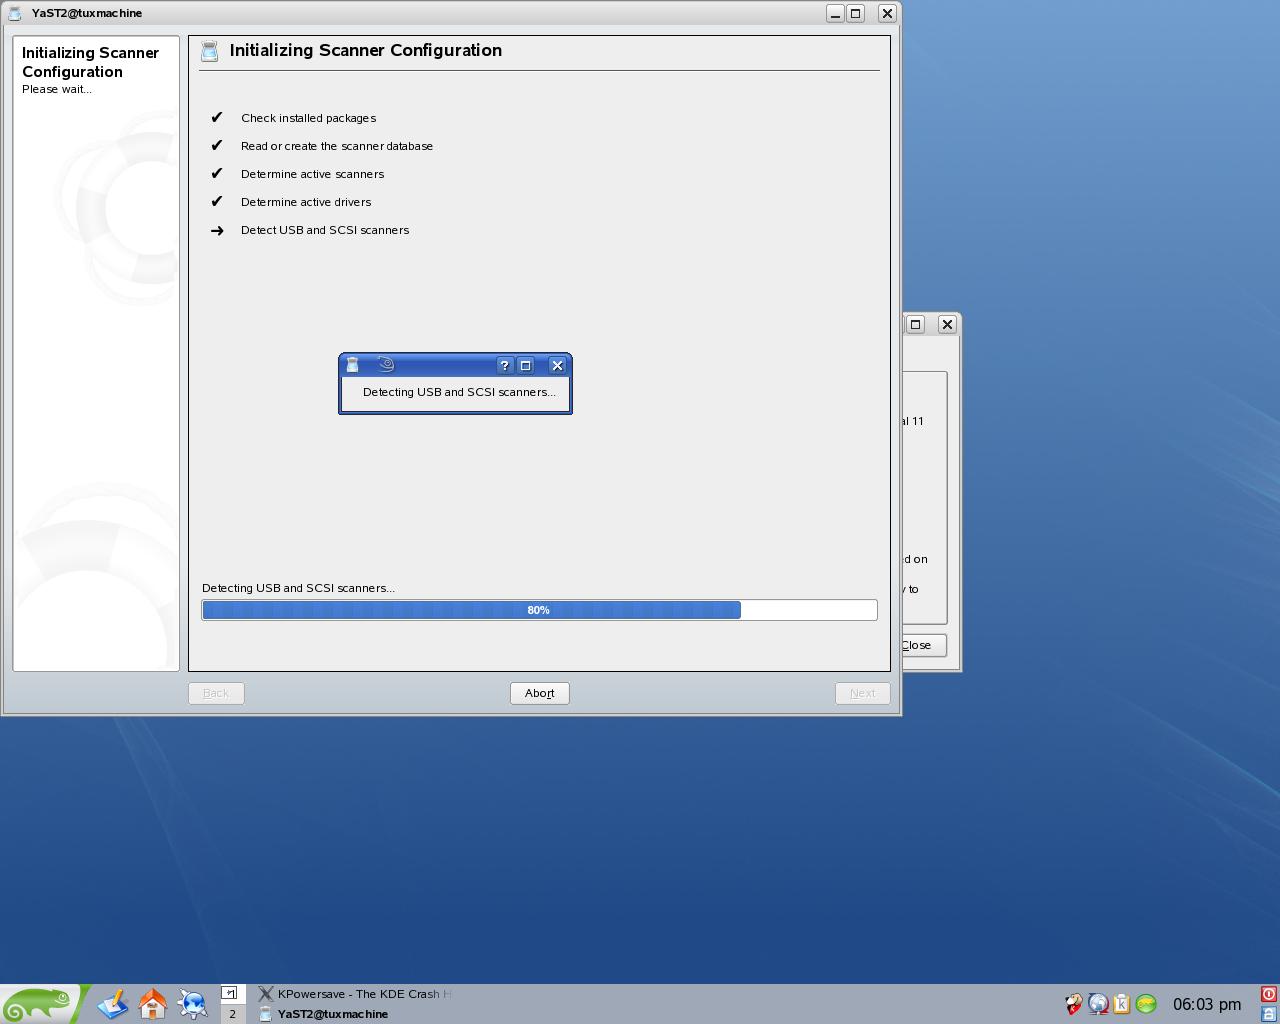Click 'Determine active drivers' step
Screen dimensions: 1280x1024
306,202
